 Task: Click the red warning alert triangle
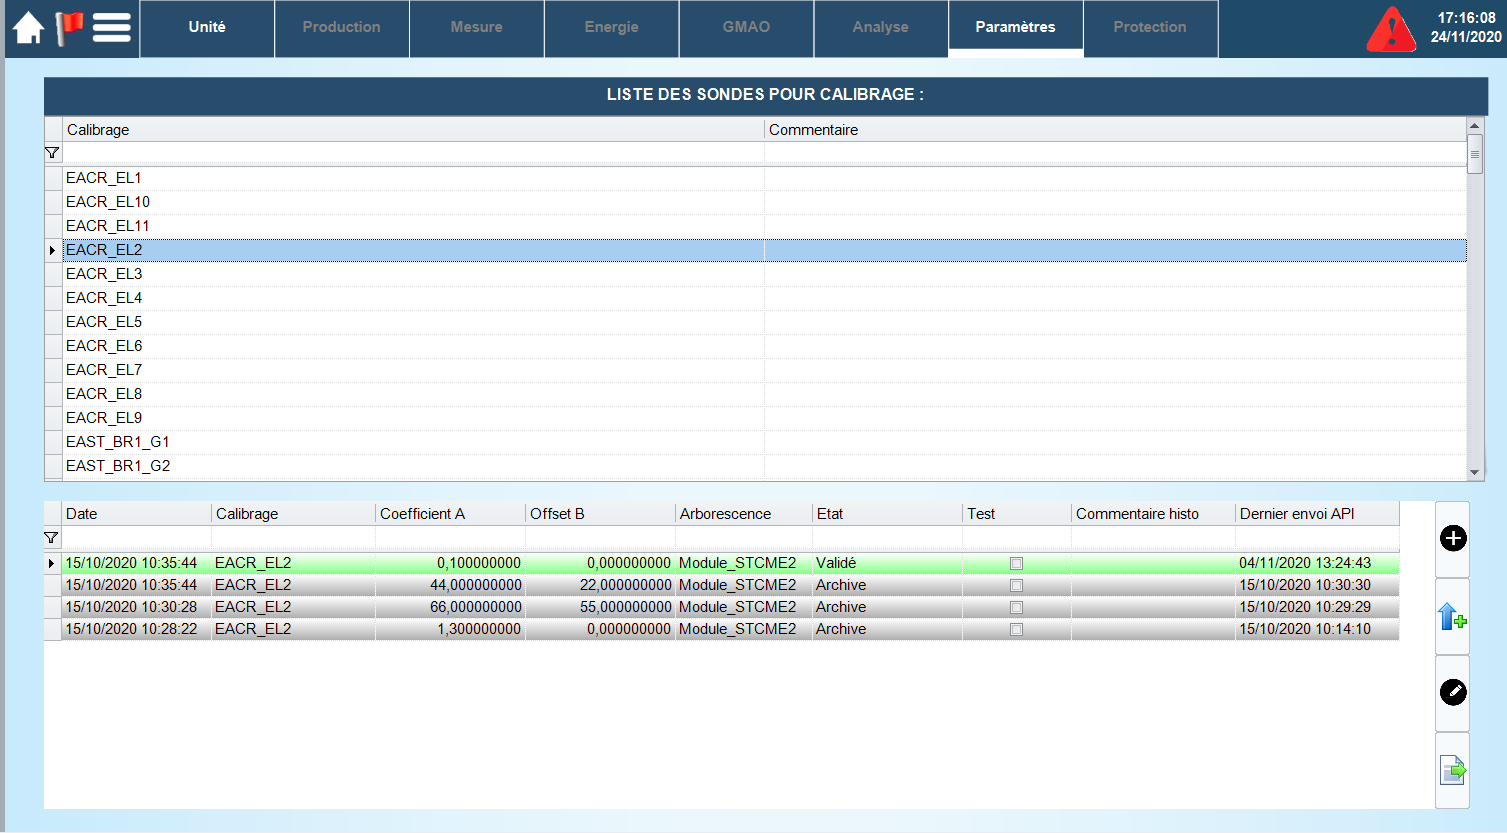click(x=1391, y=30)
